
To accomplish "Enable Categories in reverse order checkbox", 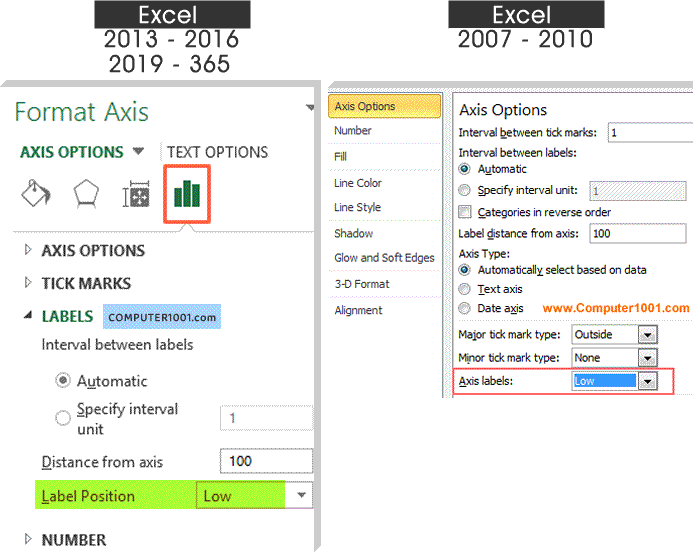I will (465, 212).
